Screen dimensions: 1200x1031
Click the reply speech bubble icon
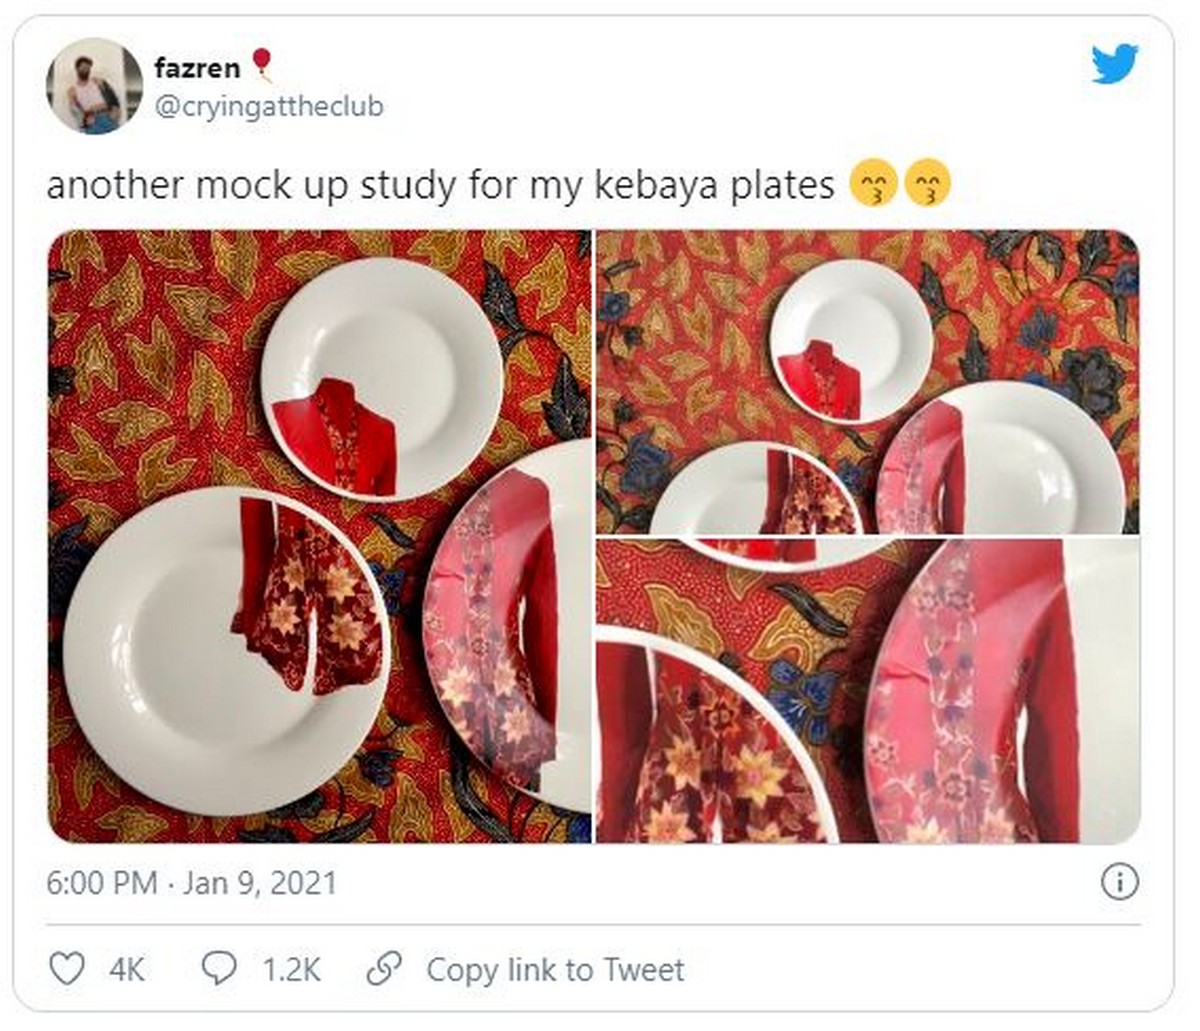(220, 968)
